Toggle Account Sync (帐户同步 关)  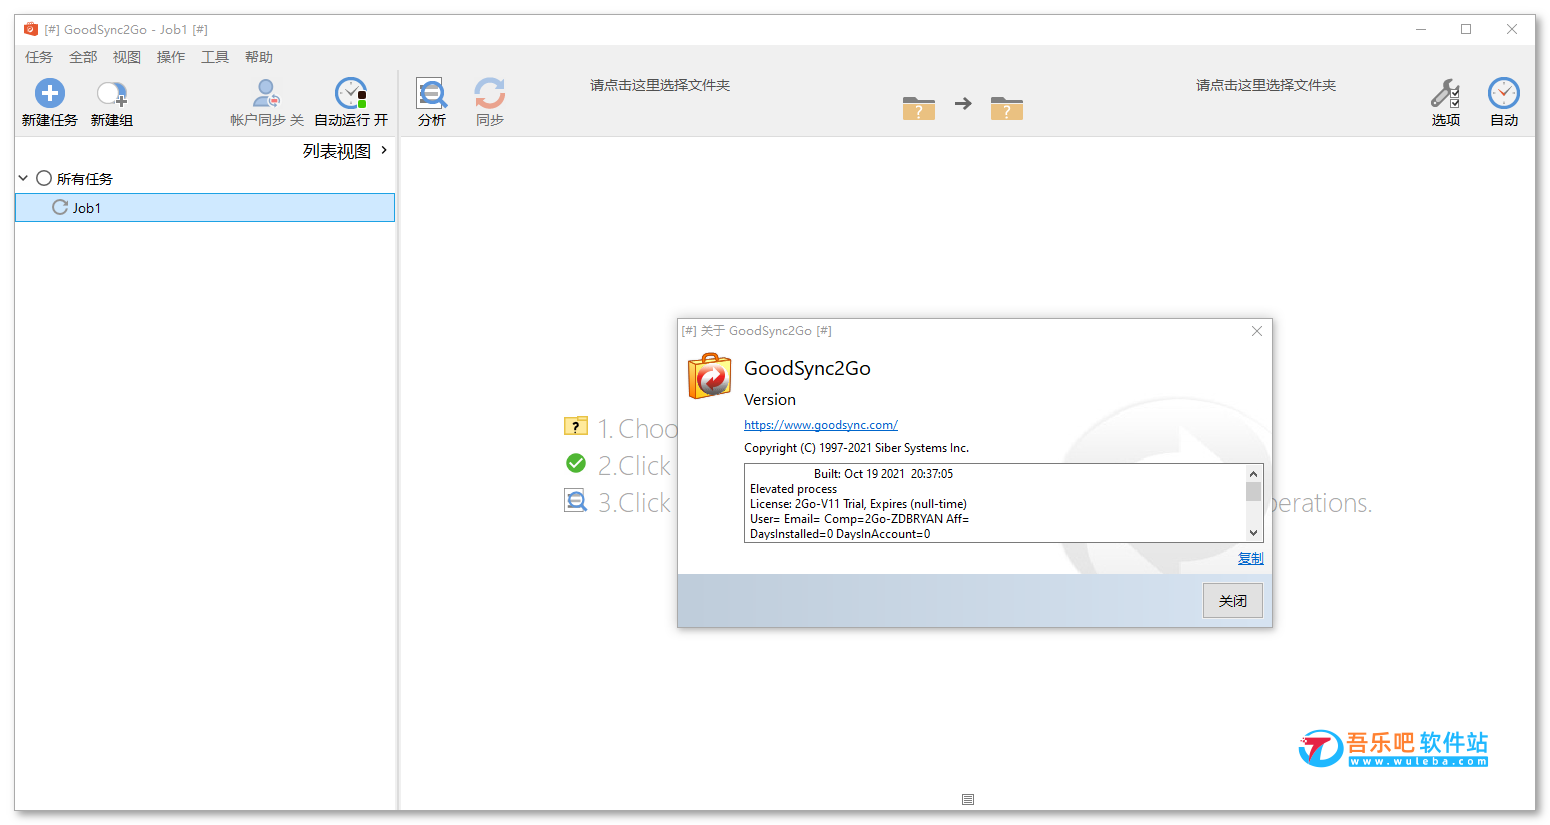tap(266, 103)
